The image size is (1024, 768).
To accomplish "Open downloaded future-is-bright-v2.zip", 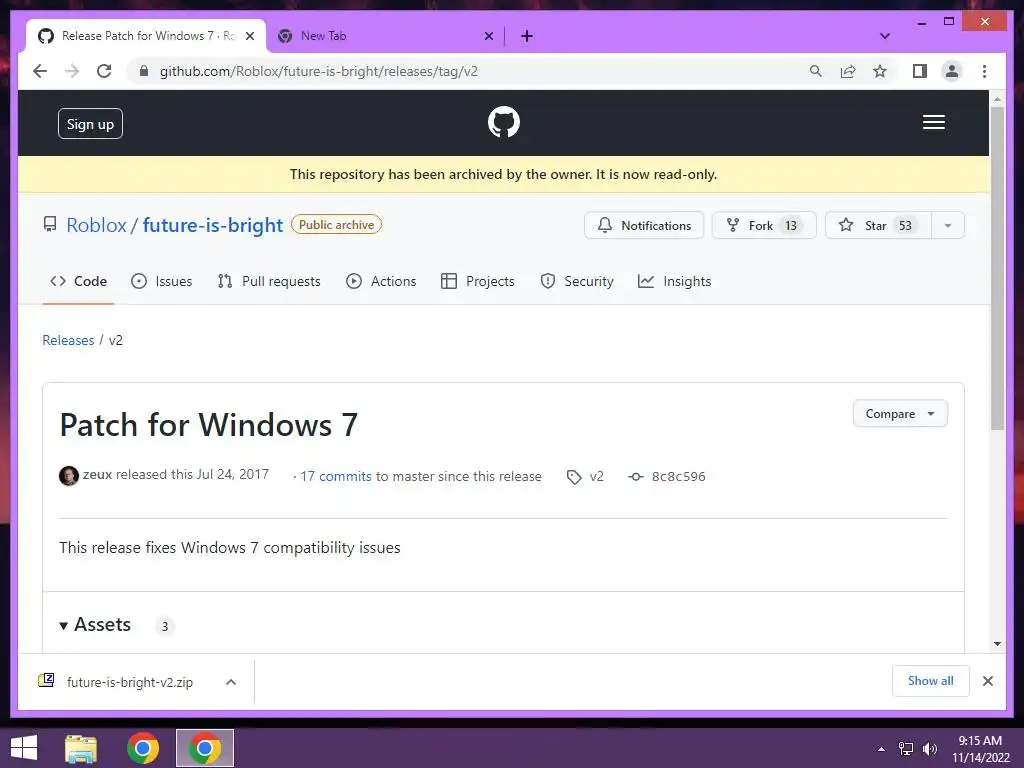I will point(129,682).
